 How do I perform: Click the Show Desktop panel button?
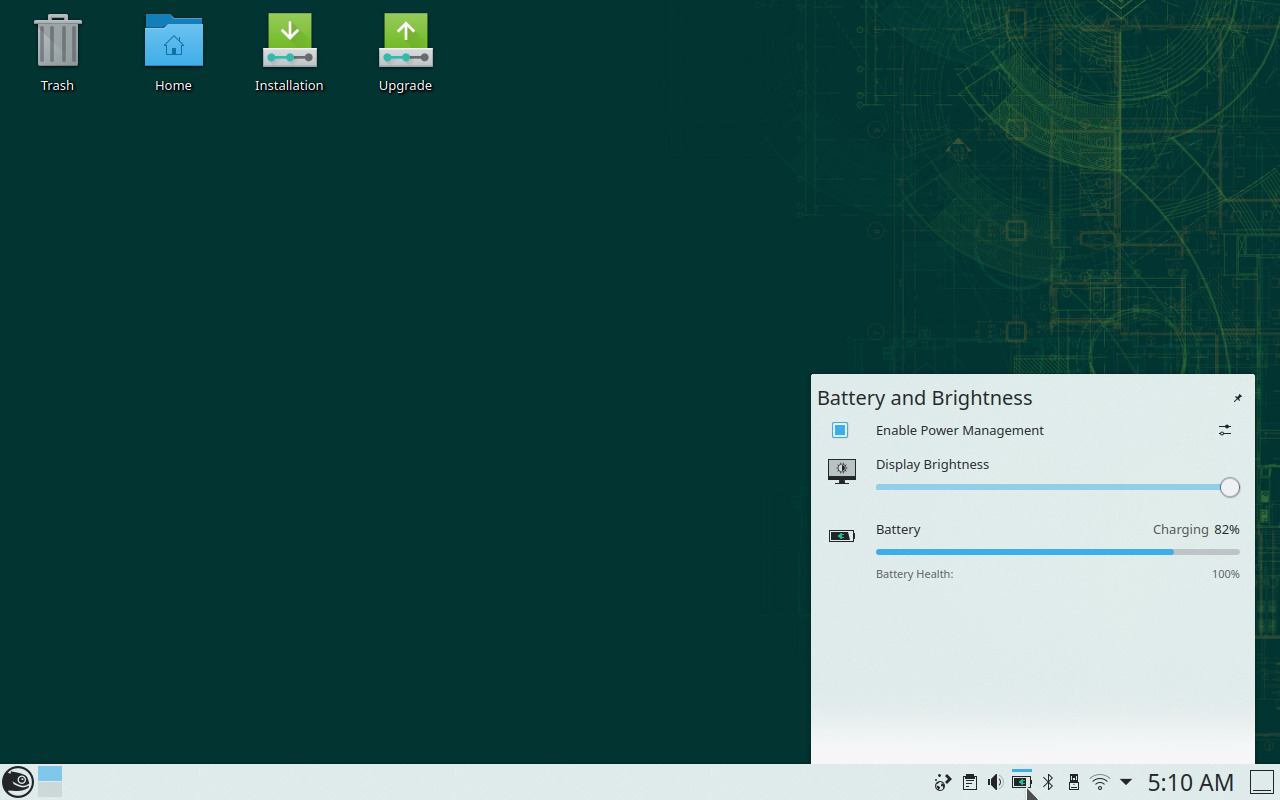coord(1262,782)
